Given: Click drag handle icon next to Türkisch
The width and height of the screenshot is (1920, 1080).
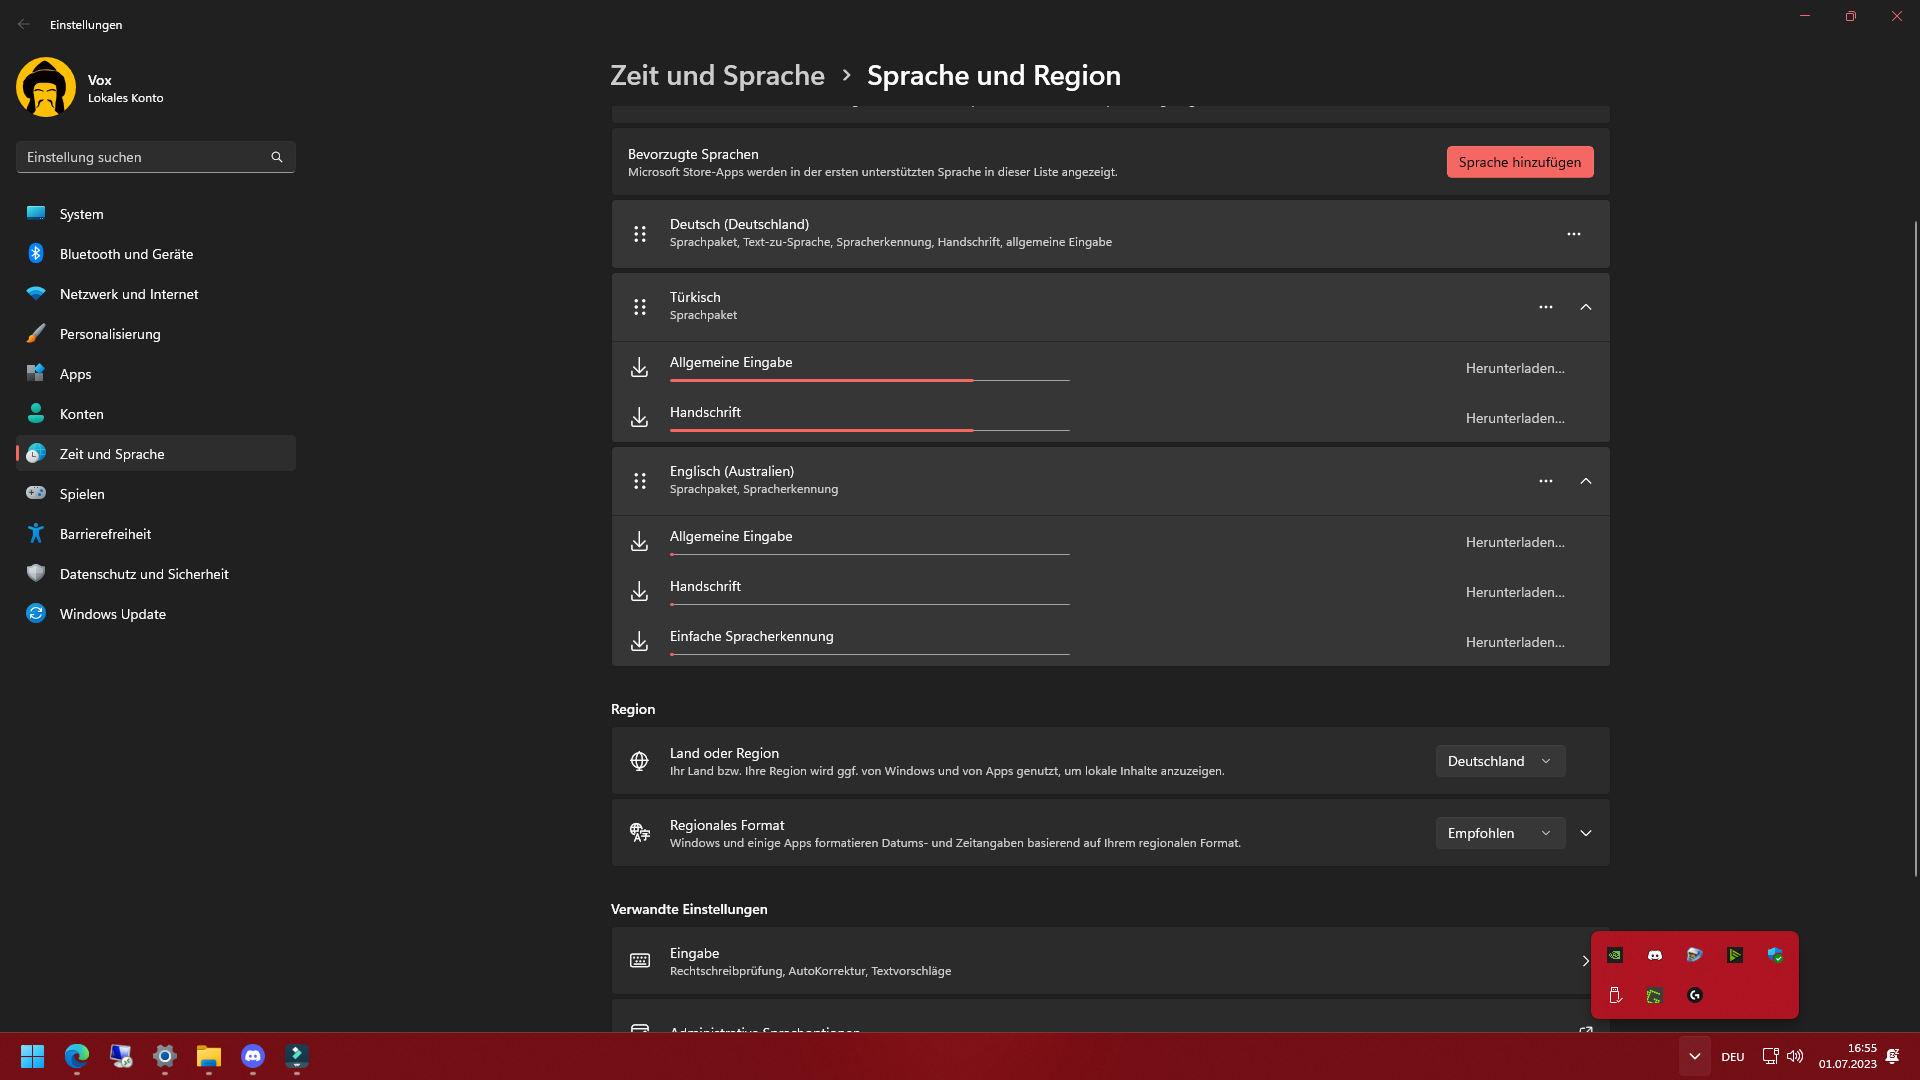Looking at the screenshot, I should [640, 307].
